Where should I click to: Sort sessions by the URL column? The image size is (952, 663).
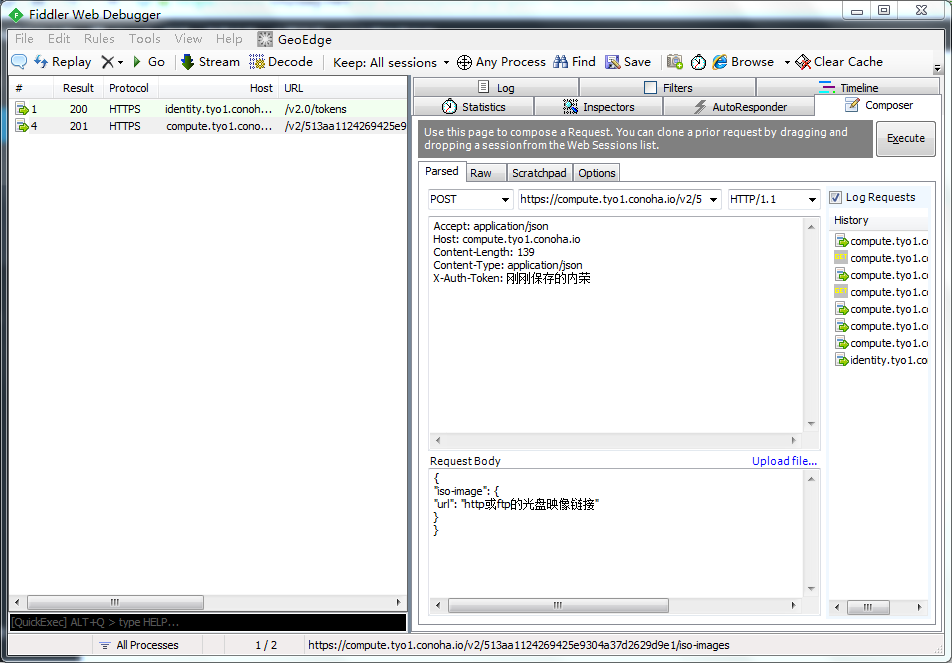(342, 88)
